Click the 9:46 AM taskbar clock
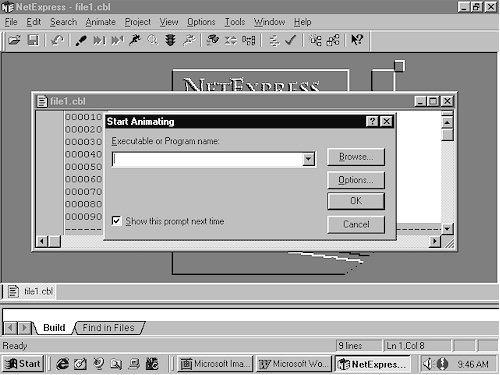This screenshot has width=500, height=375. [x=473, y=364]
